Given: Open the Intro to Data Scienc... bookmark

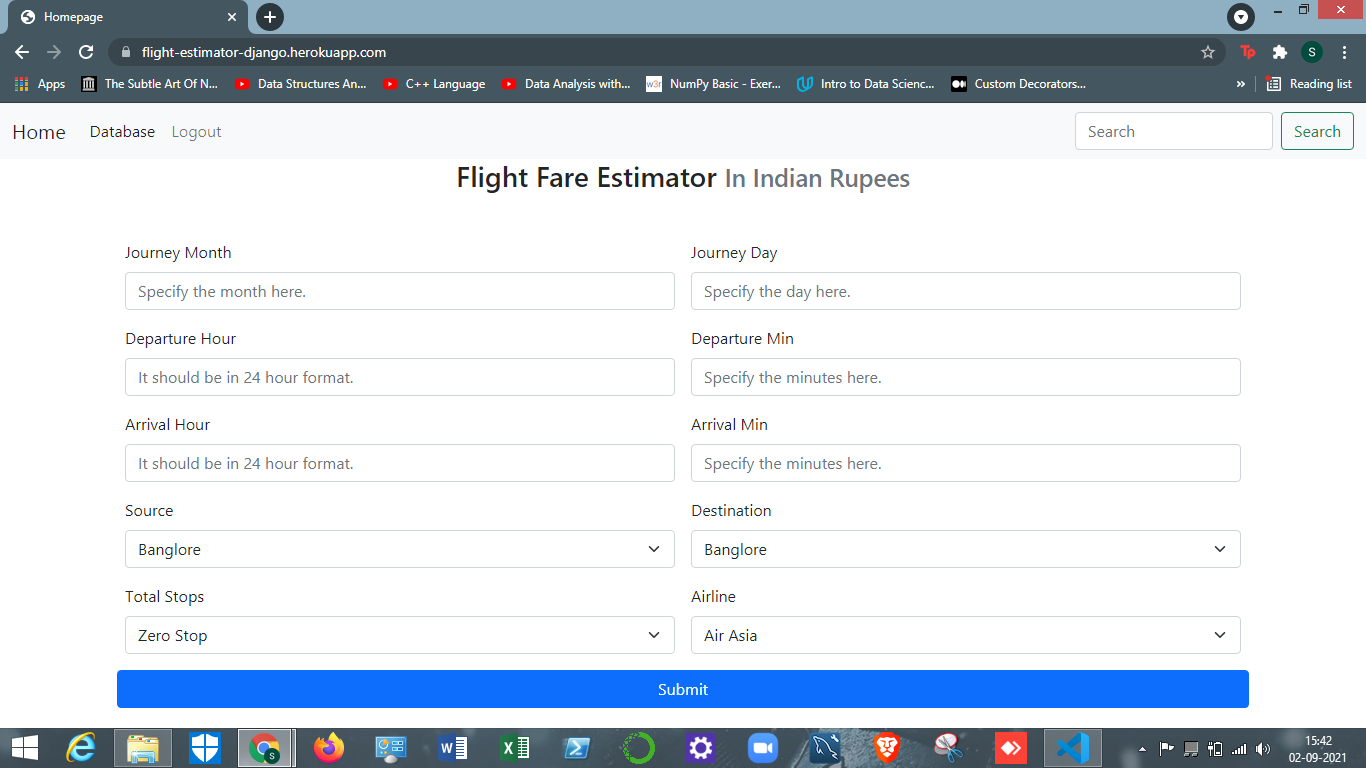Looking at the screenshot, I should [866, 84].
